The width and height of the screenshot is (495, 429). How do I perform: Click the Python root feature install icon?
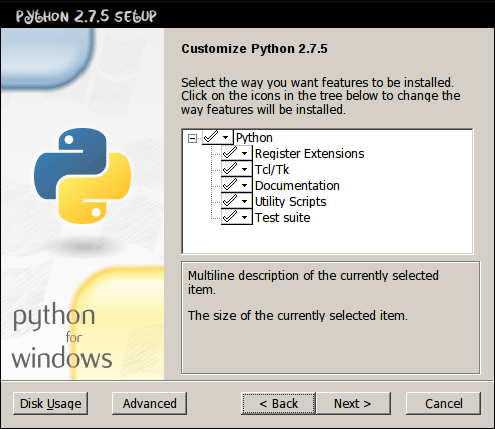click(217, 137)
